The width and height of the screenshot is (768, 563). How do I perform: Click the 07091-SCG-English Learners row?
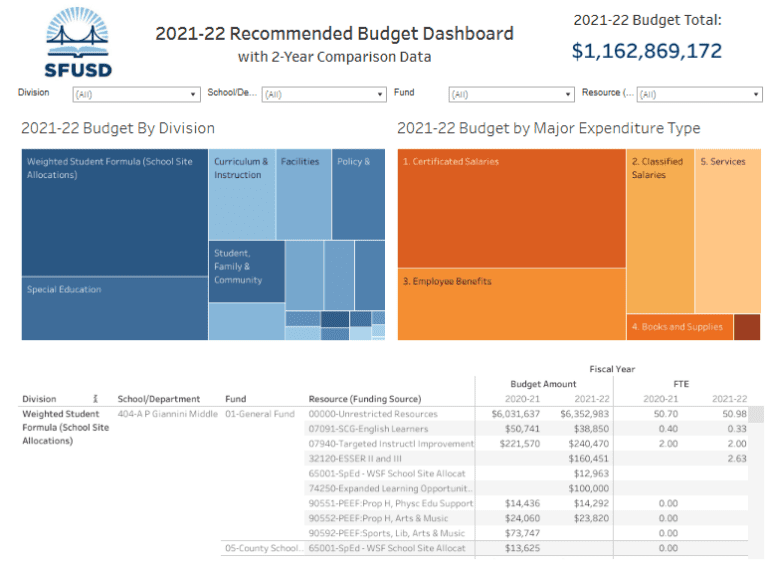368,429
